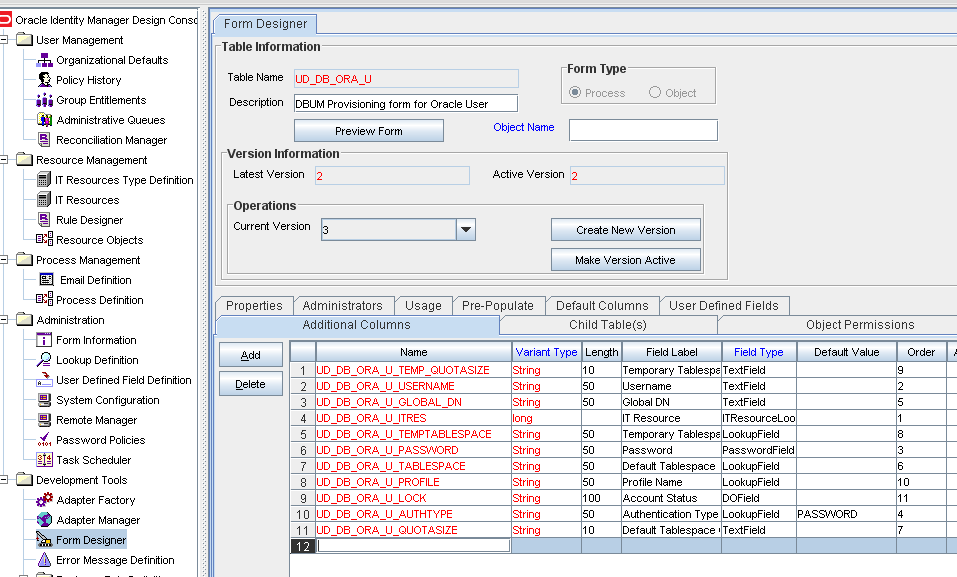This screenshot has width=957, height=577.
Task: Click the Create New Version button
Action: coord(626,230)
